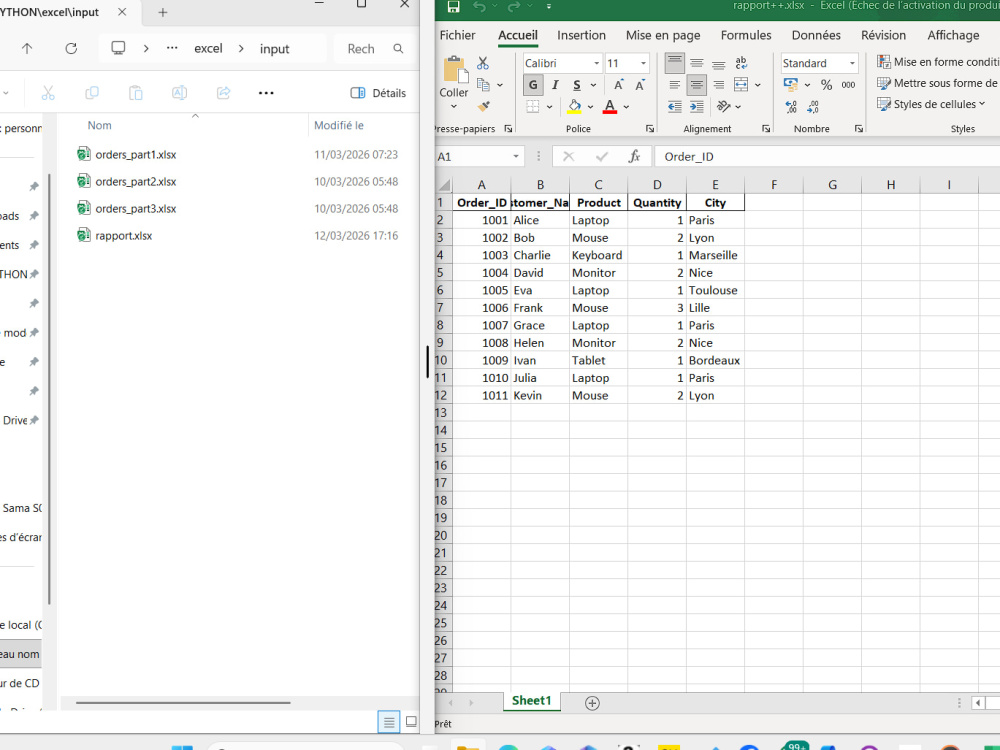Toggle align text right
1000x750 pixels.
point(719,85)
